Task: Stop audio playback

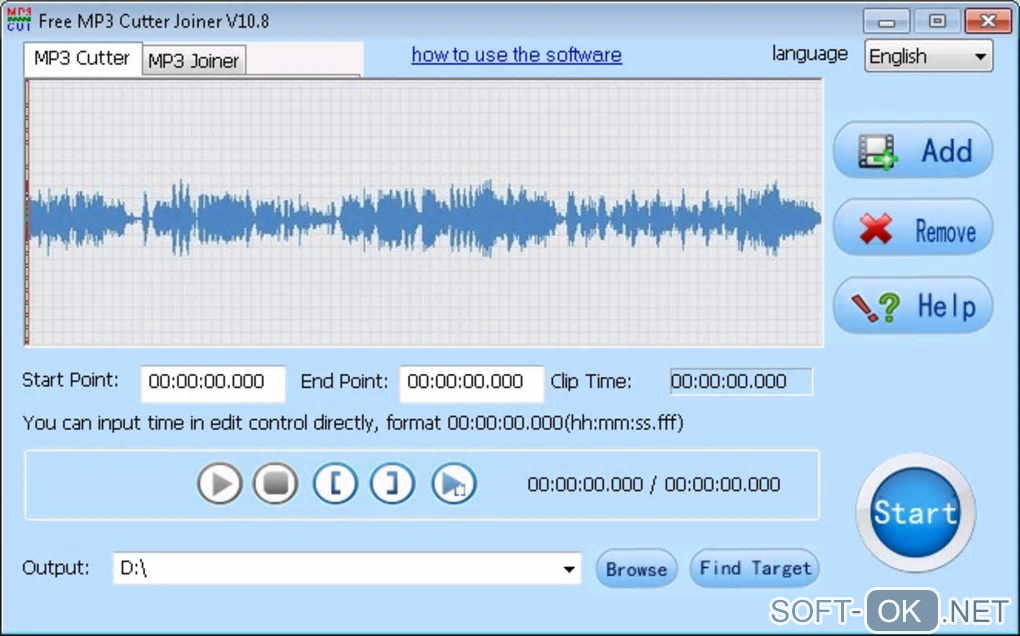Action: pyautogui.click(x=276, y=483)
